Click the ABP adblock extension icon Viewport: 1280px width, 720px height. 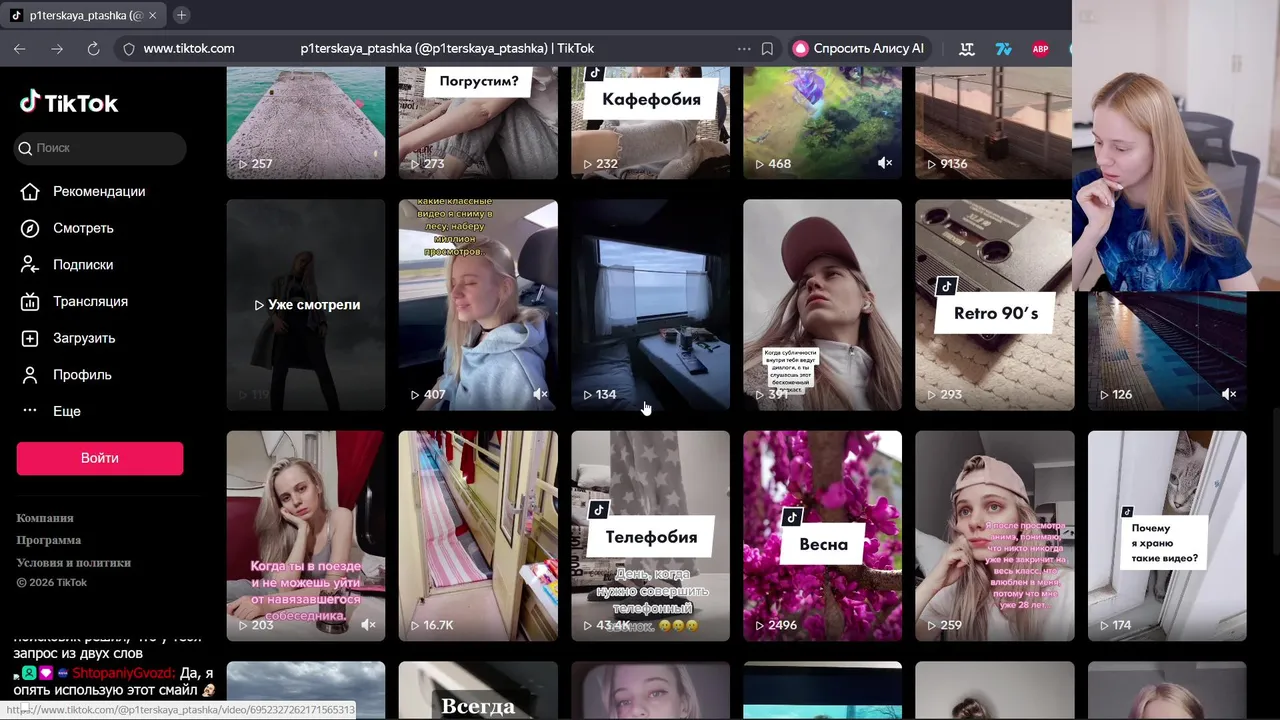[x=1040, y=48]
